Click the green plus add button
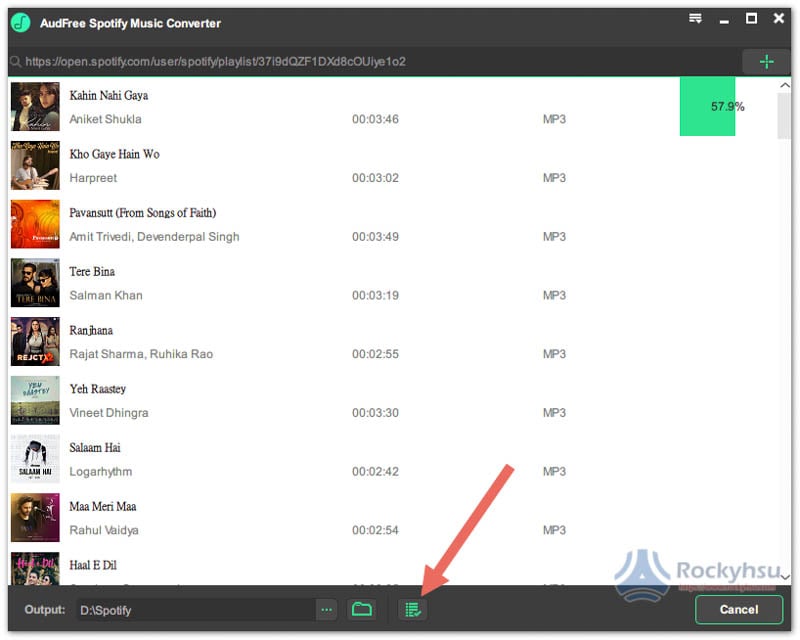Image resolution: width=800 pixels, height=640 pixels. pos(766,62)
